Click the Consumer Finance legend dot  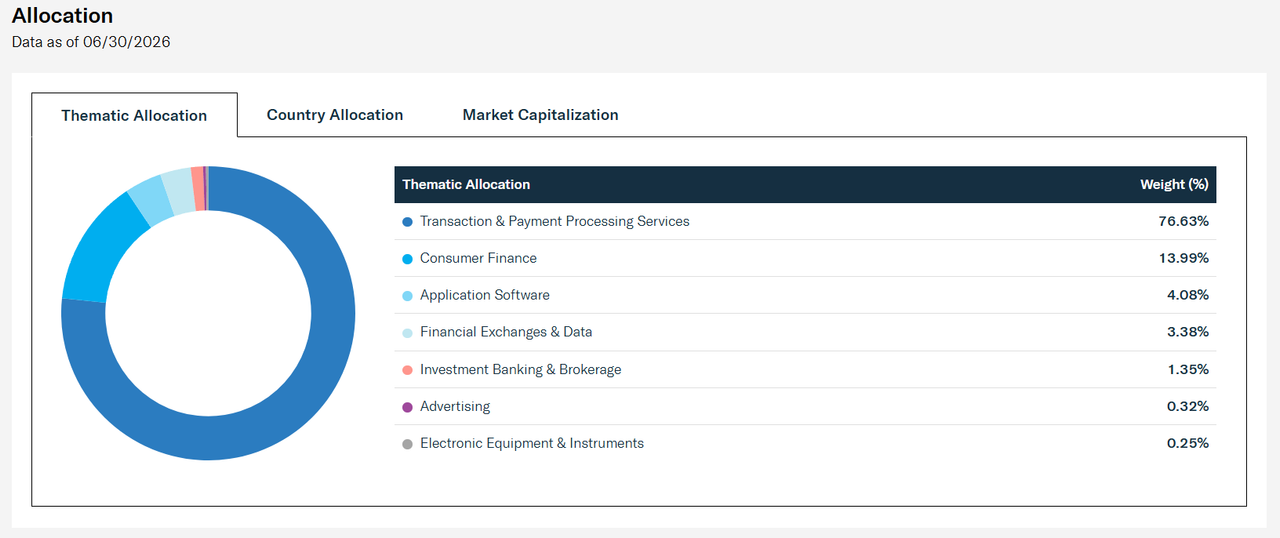407,259
